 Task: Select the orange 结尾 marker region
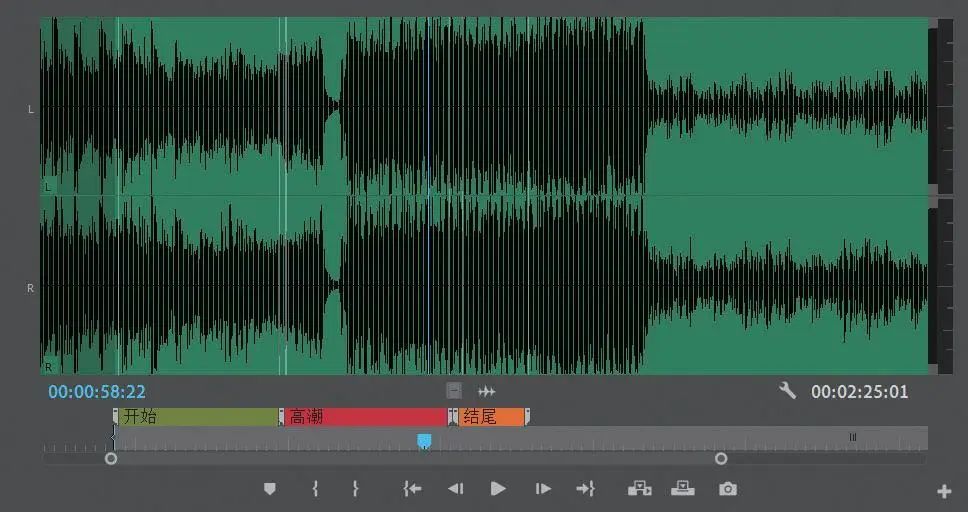pos(491,417)
